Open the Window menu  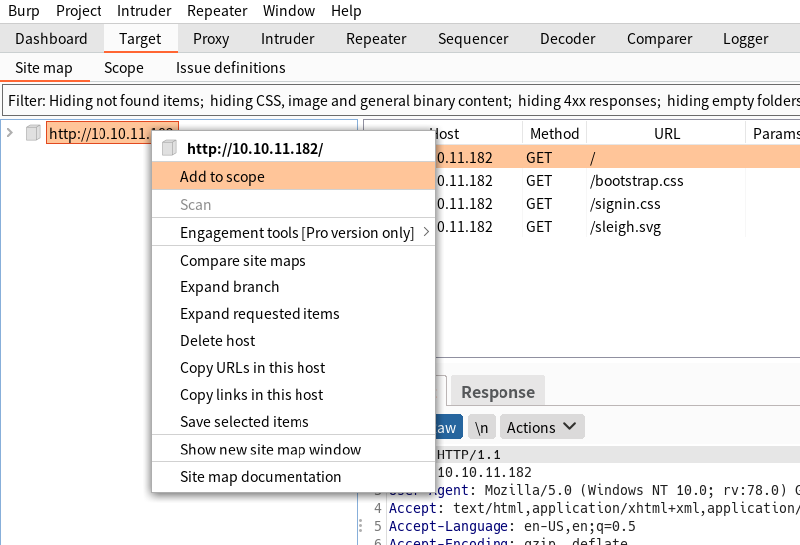[x=289, y=11]
